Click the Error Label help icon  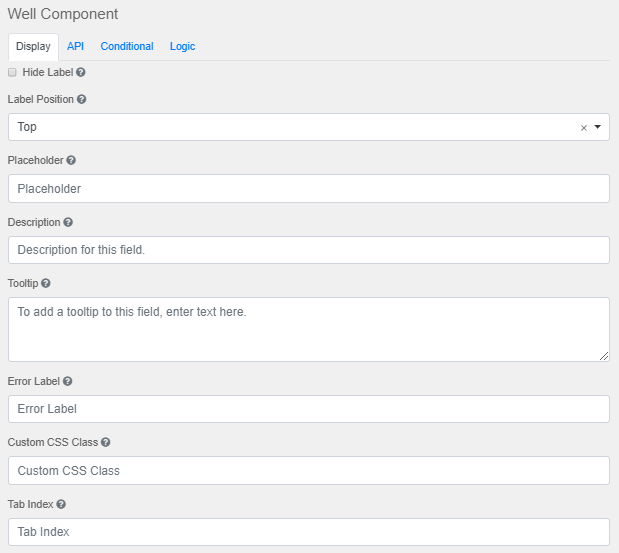[68, 381]
